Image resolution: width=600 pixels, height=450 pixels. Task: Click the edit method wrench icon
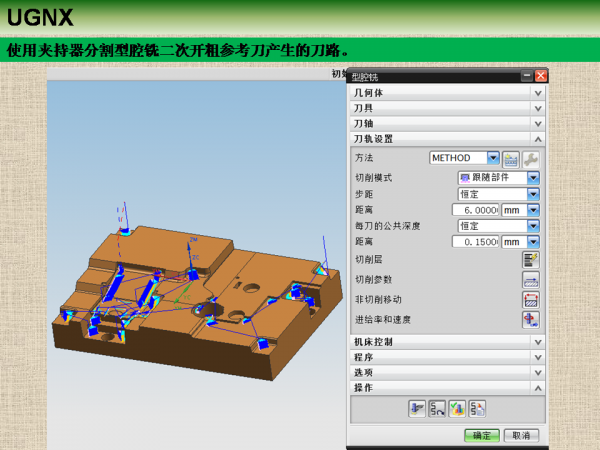(x=531, y=159)
